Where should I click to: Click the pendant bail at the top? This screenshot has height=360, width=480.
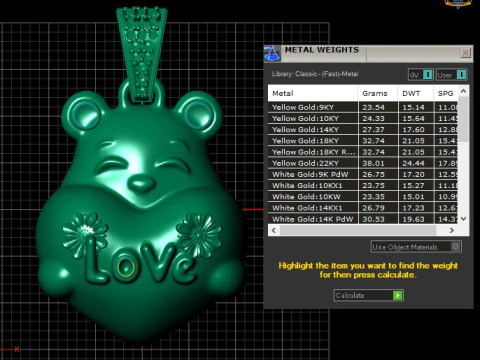[x=141, y=53]
